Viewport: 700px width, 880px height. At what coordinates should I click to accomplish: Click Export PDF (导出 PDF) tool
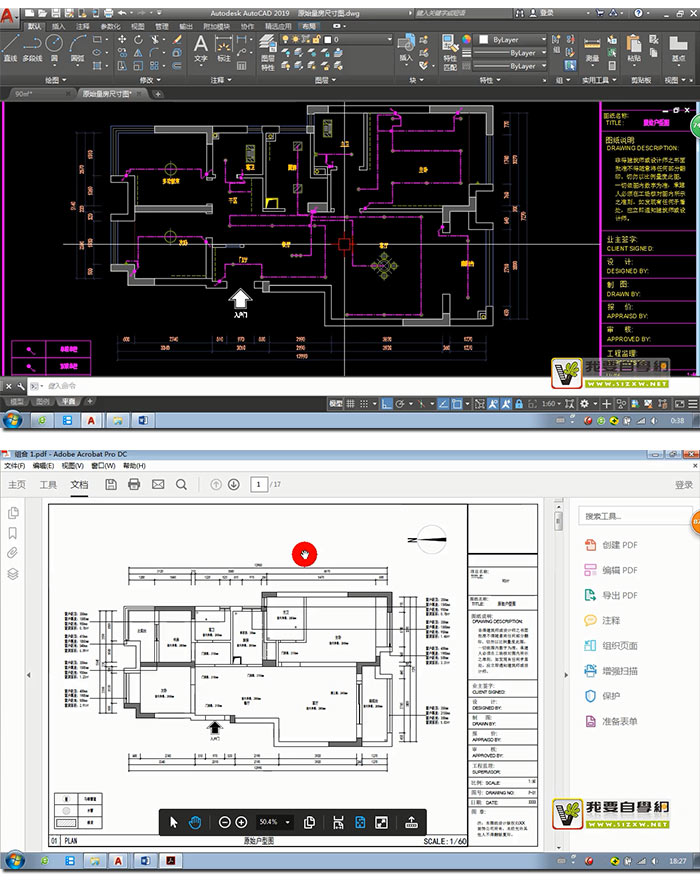click(x=611, y=595)
